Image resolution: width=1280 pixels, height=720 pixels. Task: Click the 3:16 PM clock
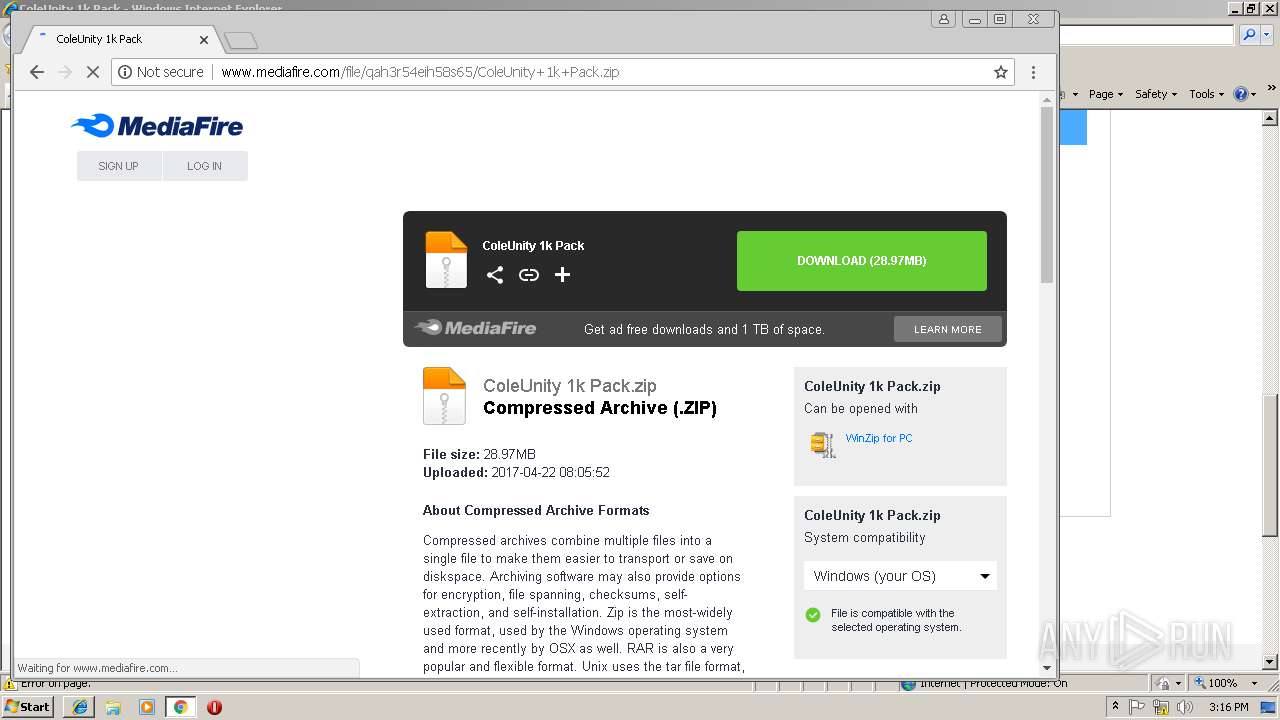coord(1228,707)
